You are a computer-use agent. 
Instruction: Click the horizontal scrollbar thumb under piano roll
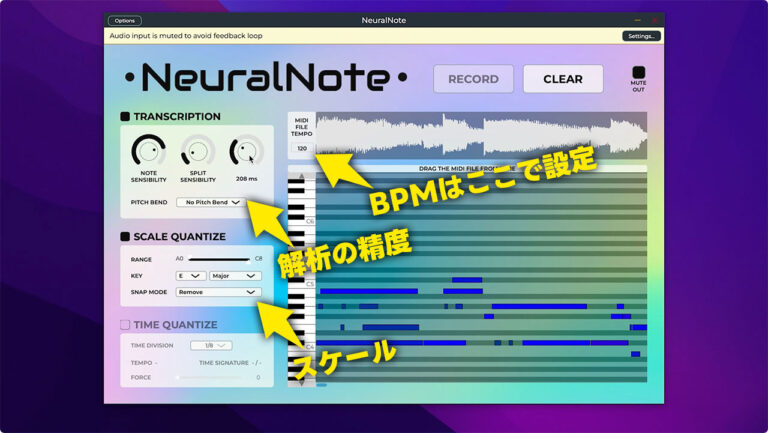coord(322,385)
